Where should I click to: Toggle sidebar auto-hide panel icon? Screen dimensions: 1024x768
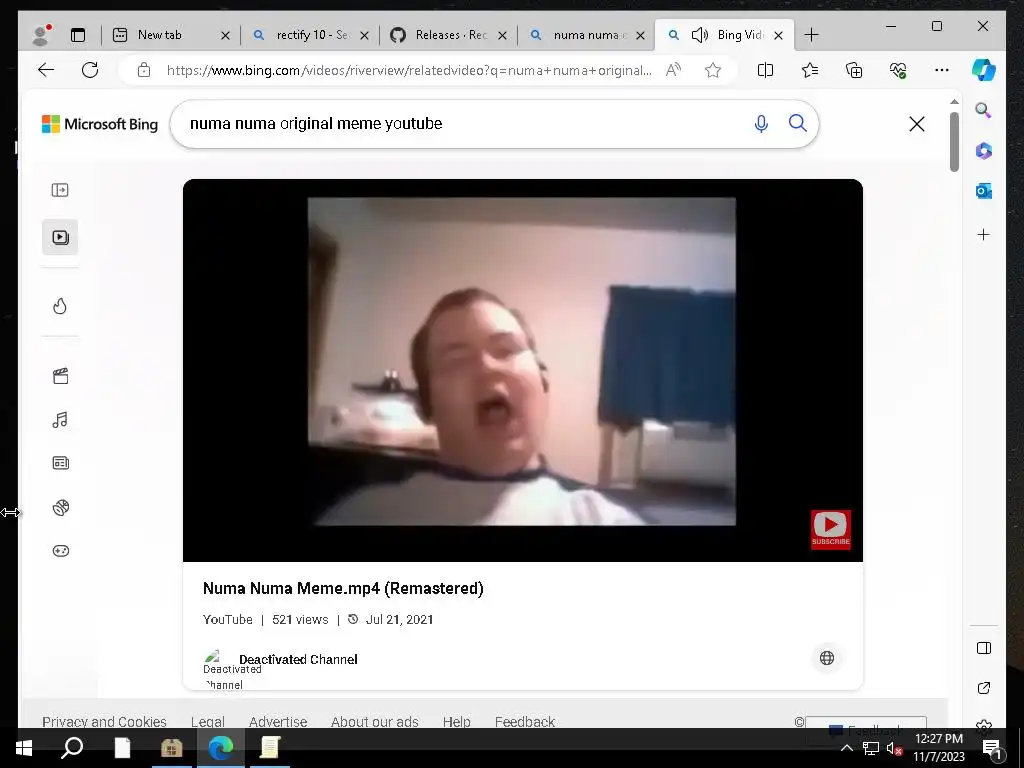pyautogui.click(x=984, y=648)
